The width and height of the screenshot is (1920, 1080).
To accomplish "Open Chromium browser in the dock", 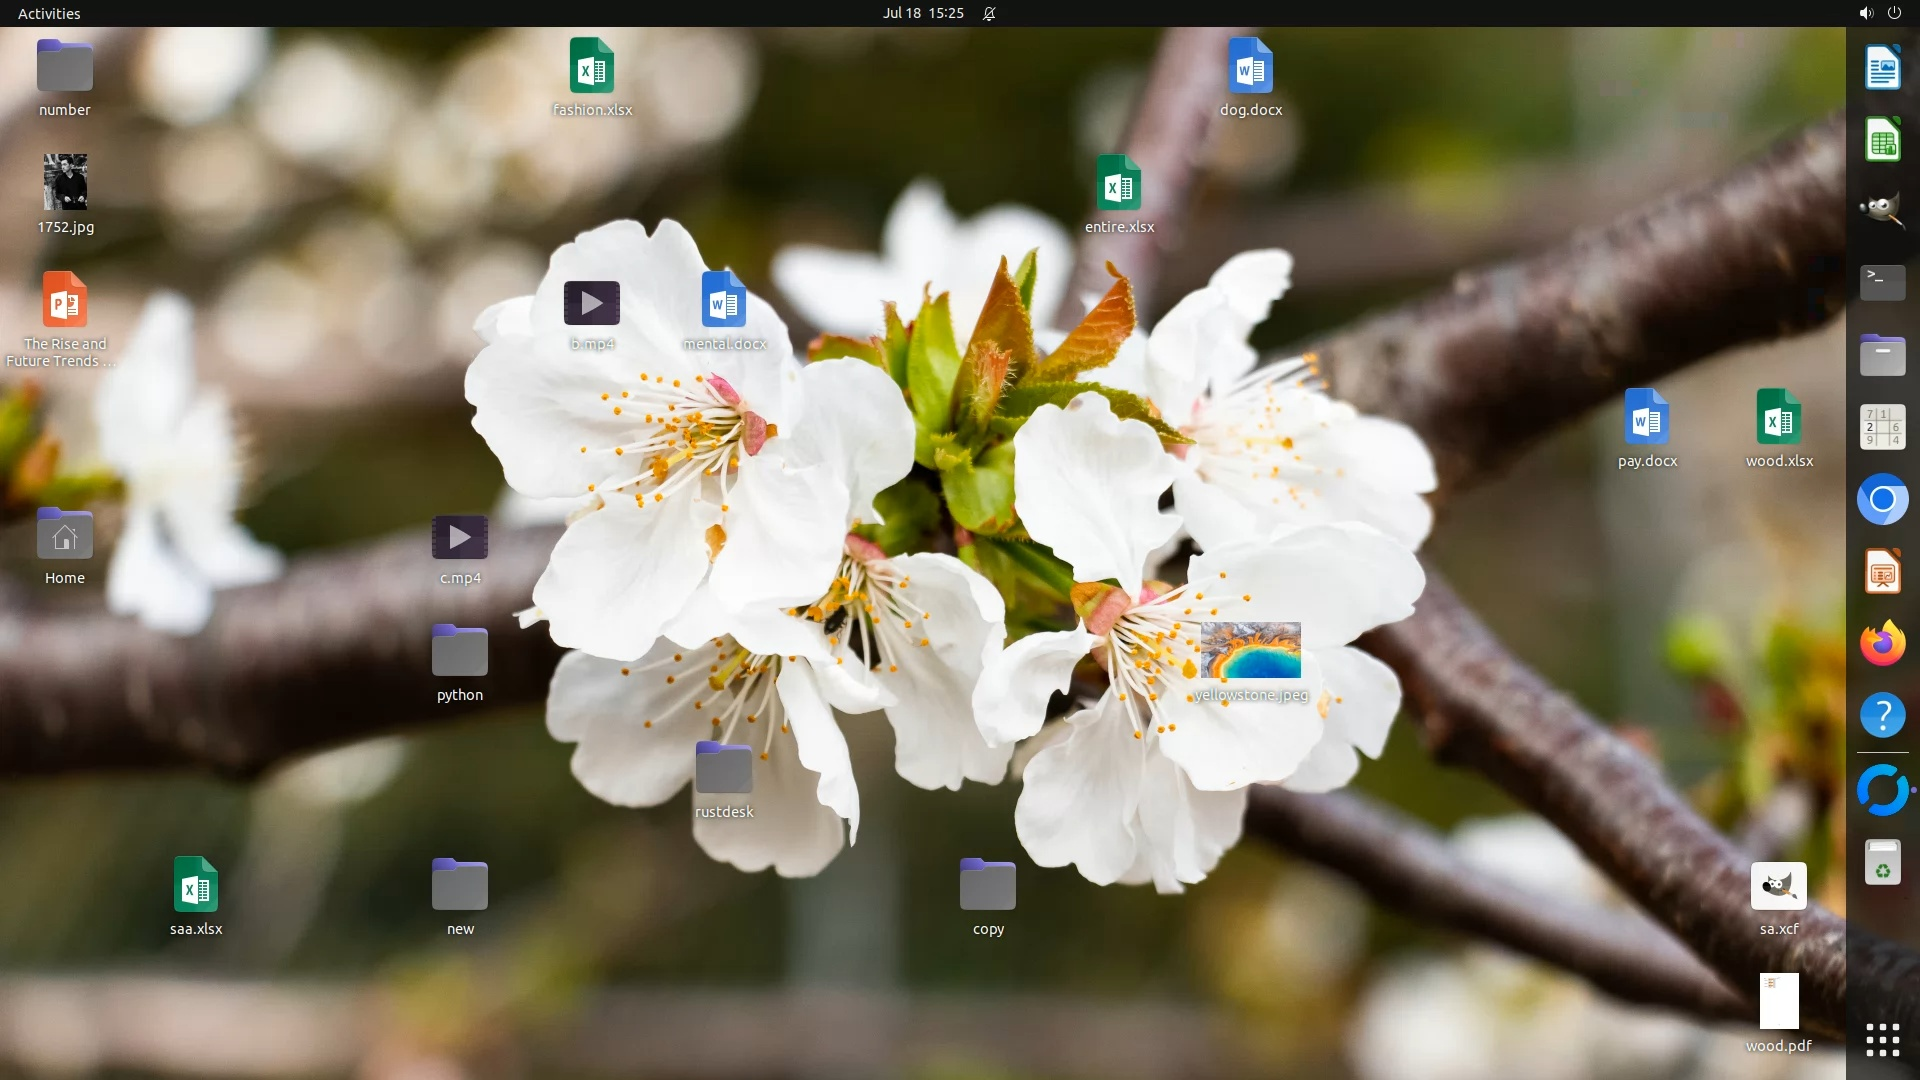I will pyautogui.click(x=1882, y=499).
